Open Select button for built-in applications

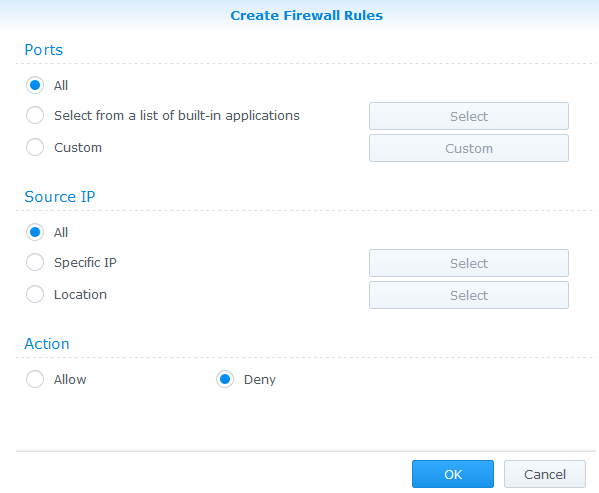click(469, 116)
